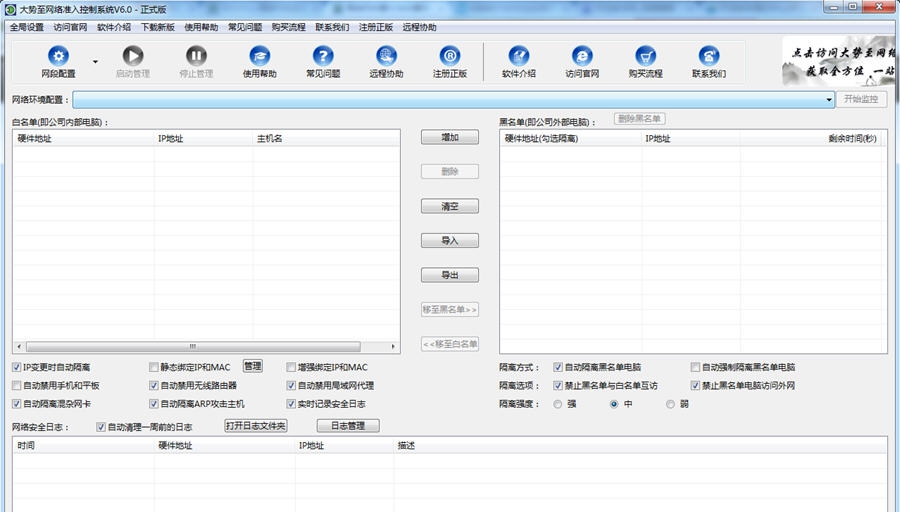This screenshot has width=900, height=512.
Task: Click the <<移至白名单 button
Action: click(450, 344)
